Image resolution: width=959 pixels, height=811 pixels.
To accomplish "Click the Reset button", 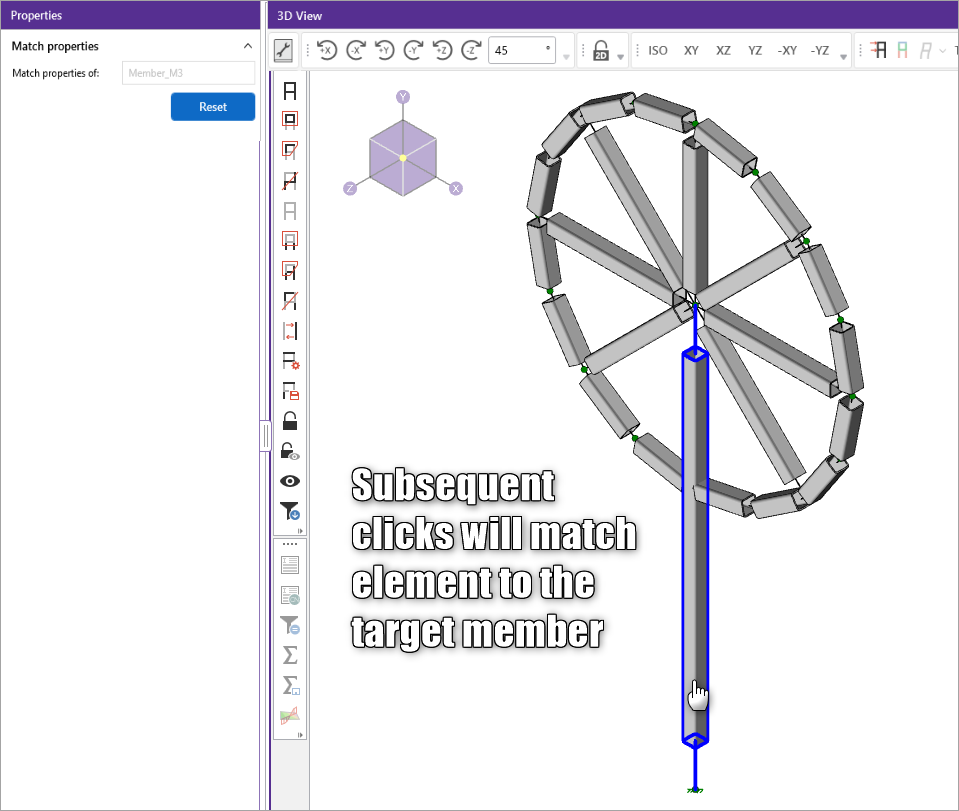I will pyautogui.click(x=213, y=107).
